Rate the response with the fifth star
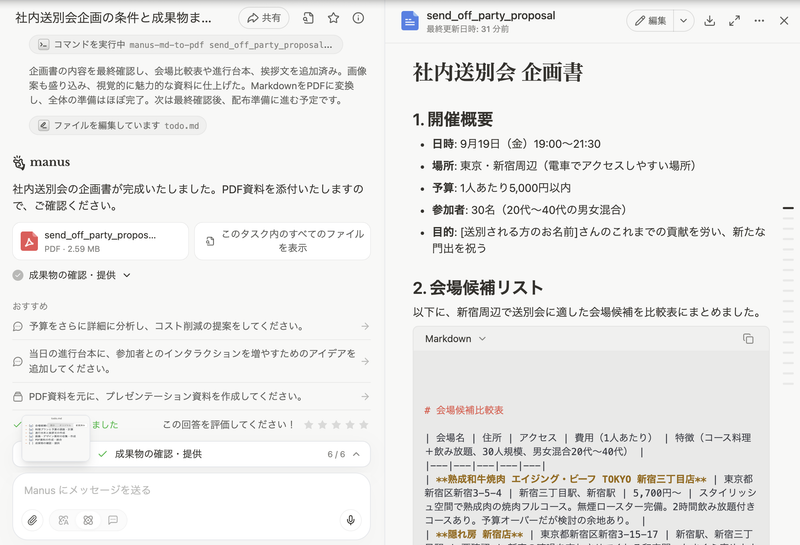The image size is (800, 545). pyautogui.click(x=364, y=425)
